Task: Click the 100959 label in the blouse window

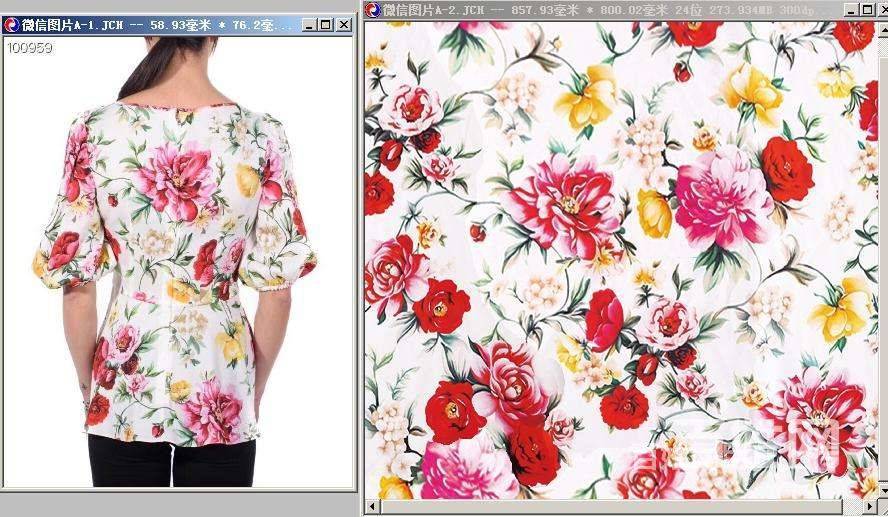Action: pos(29,47)
